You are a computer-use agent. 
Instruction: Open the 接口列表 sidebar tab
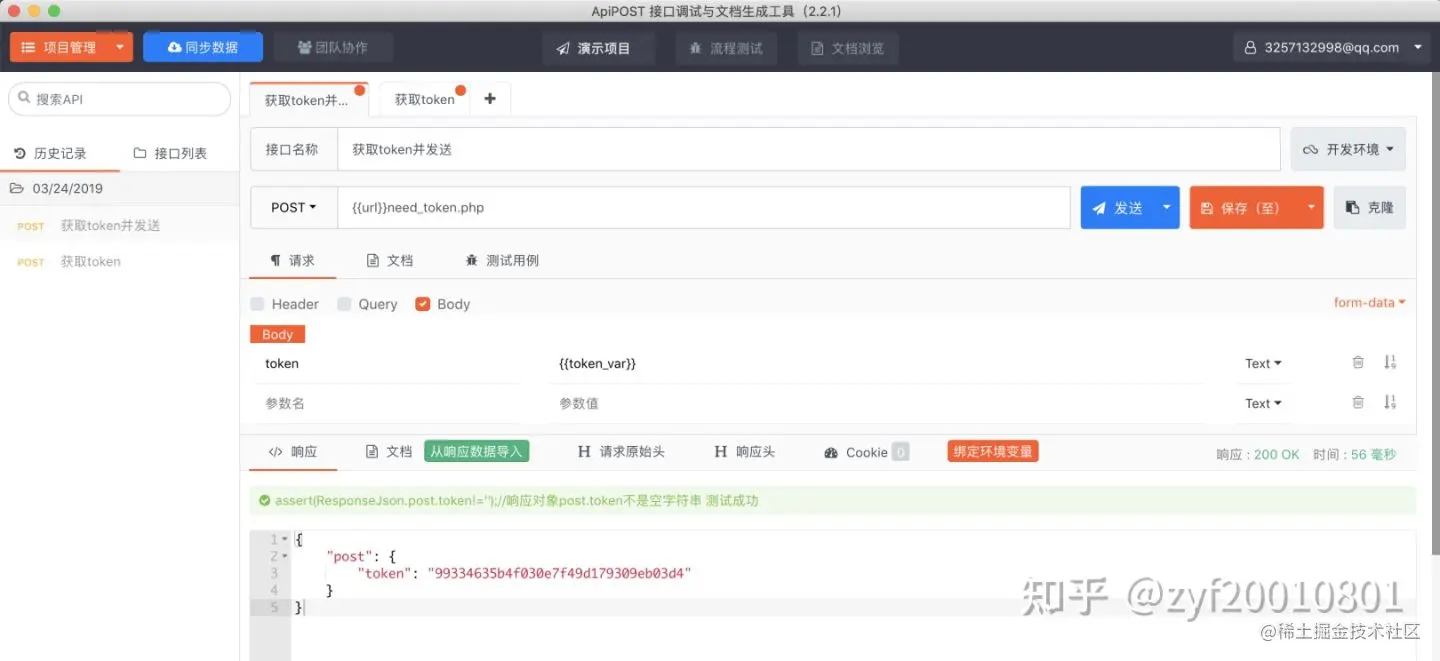click(170, 153)
